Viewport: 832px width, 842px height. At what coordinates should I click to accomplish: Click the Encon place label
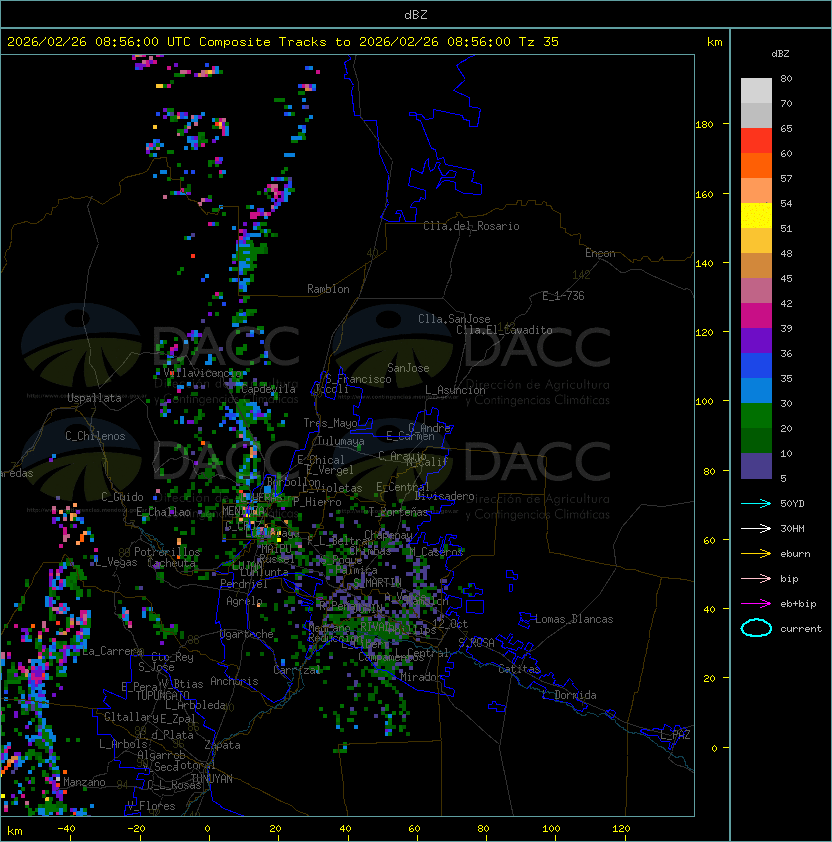(600, 253)
